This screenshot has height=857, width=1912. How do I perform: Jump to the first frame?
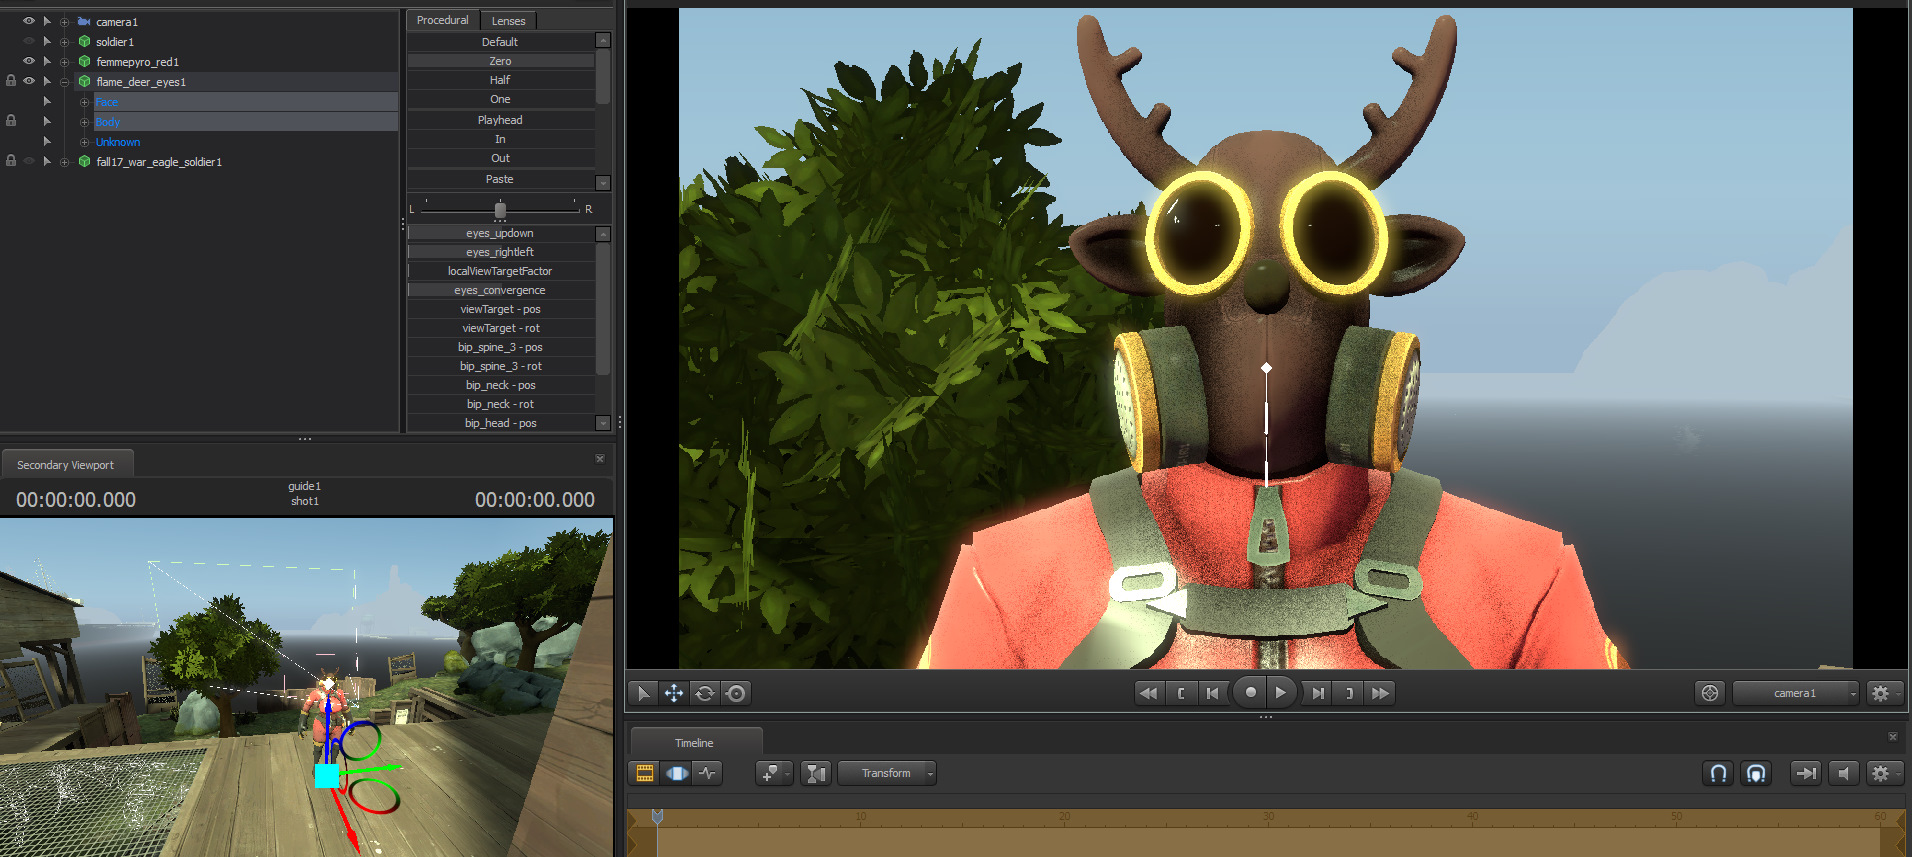click(x=1149, y=693)
